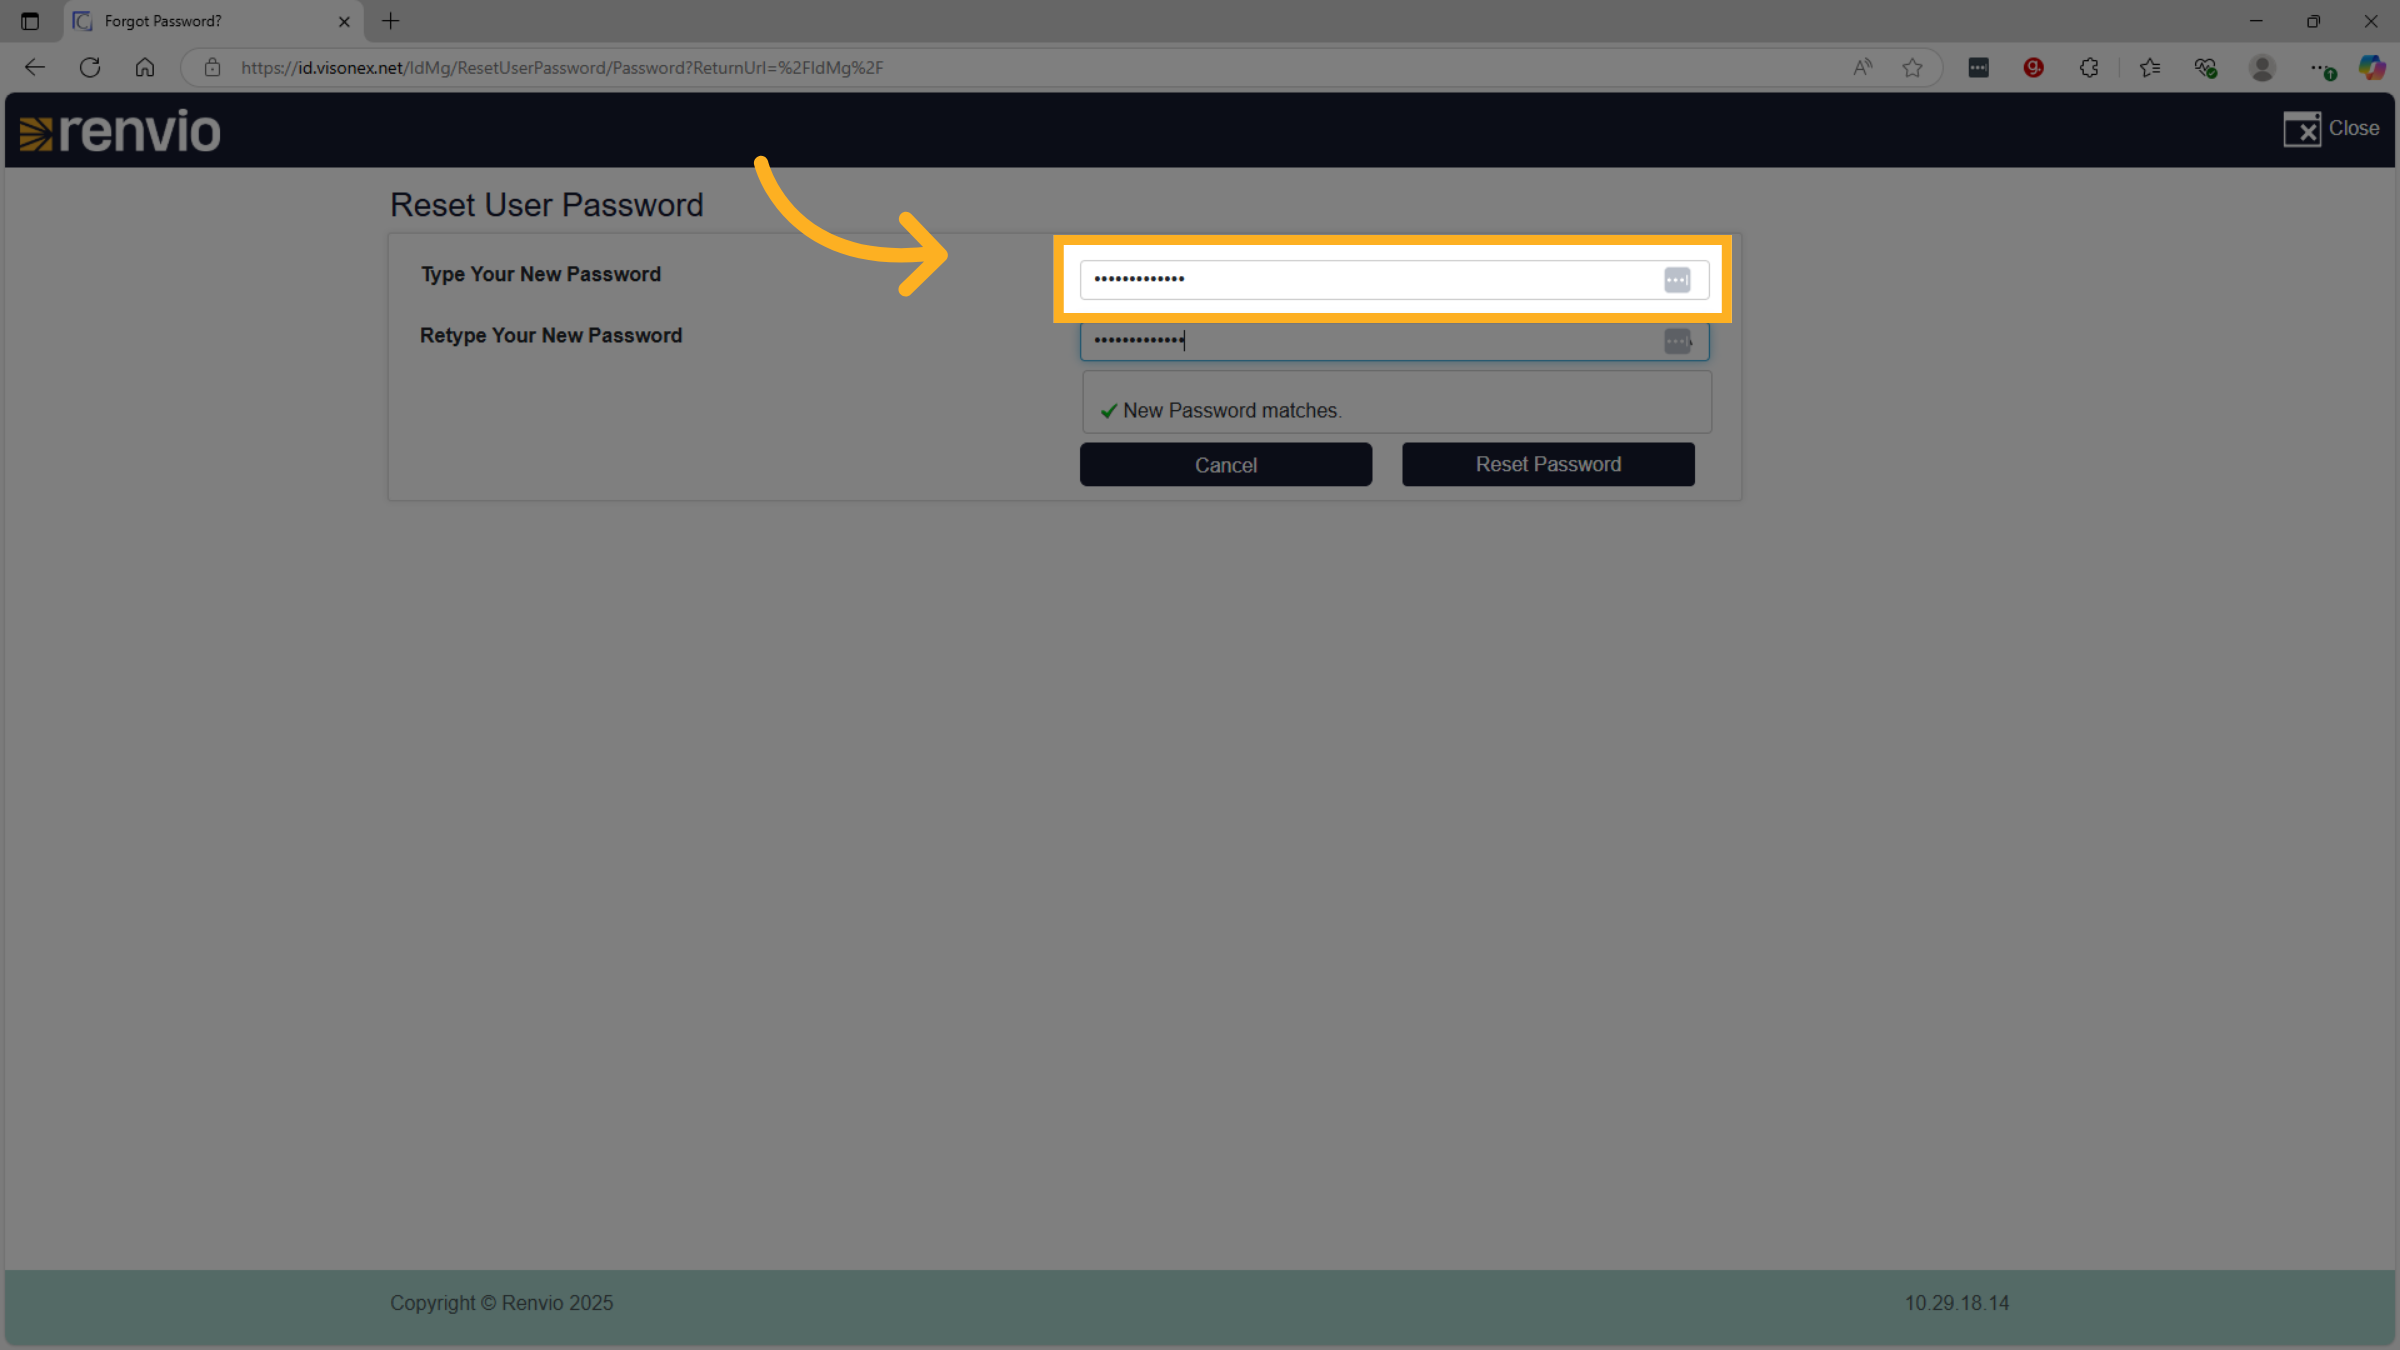Click password manager icon in retype password field
2400x1350 pixels.
[1677, 341]
